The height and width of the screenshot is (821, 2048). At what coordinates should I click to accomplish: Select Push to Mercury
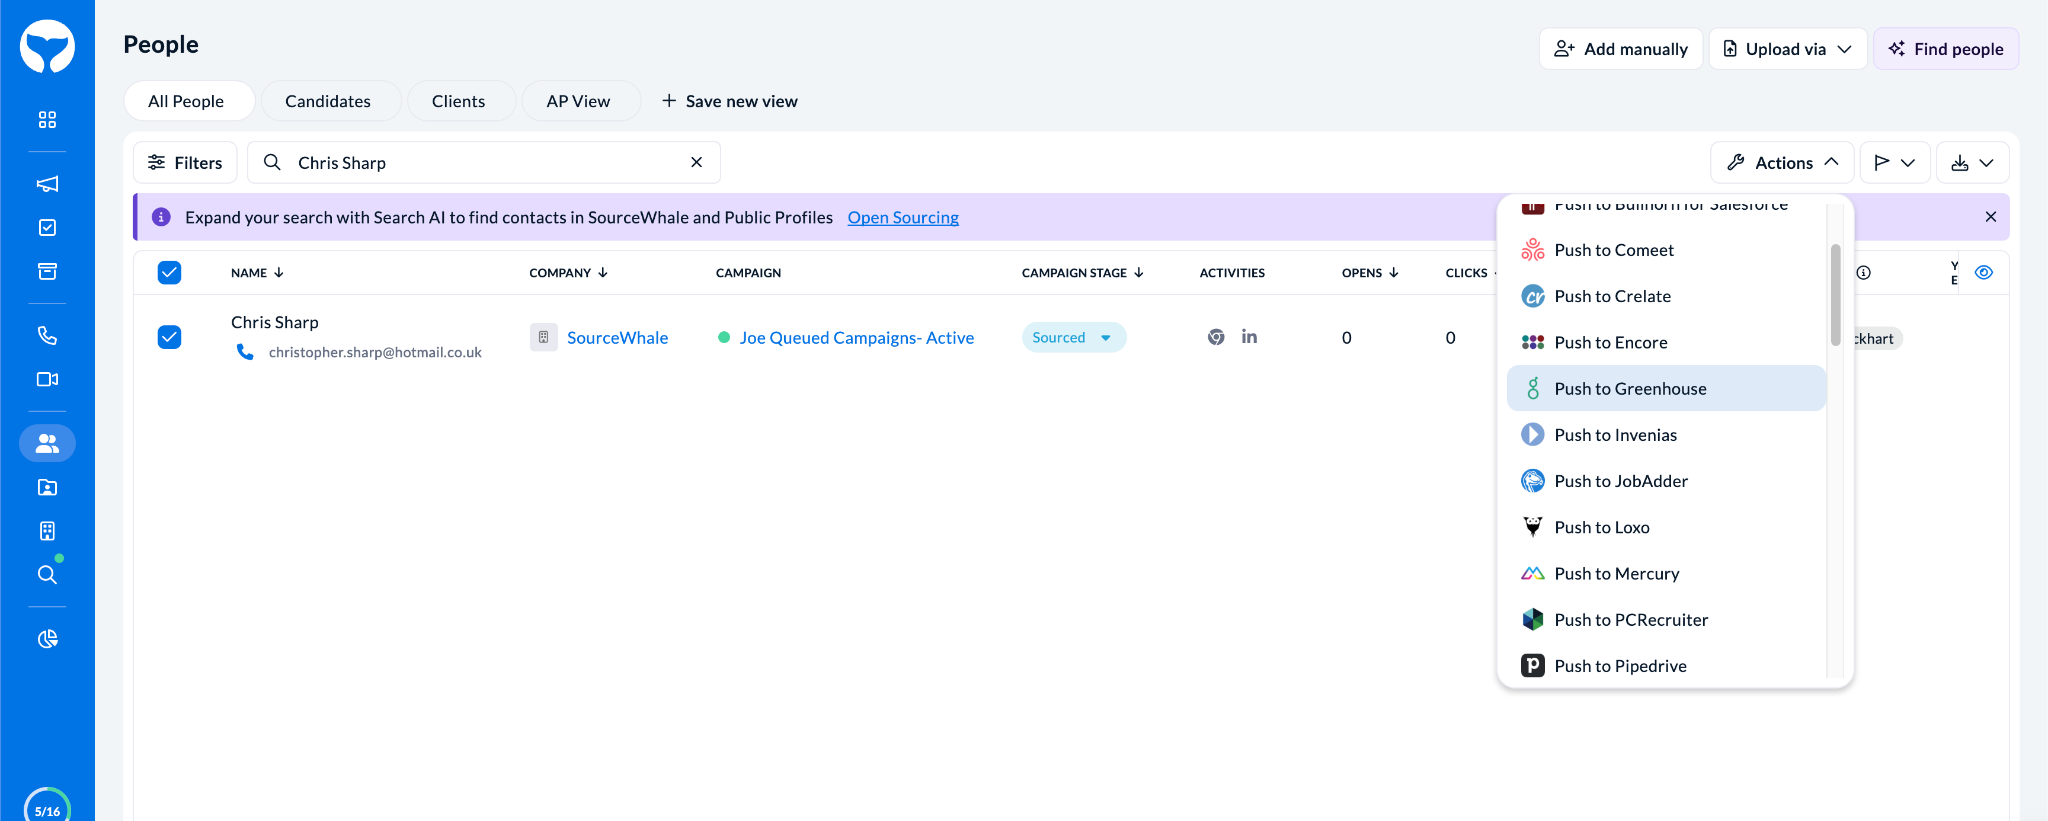coord(1666,574)
